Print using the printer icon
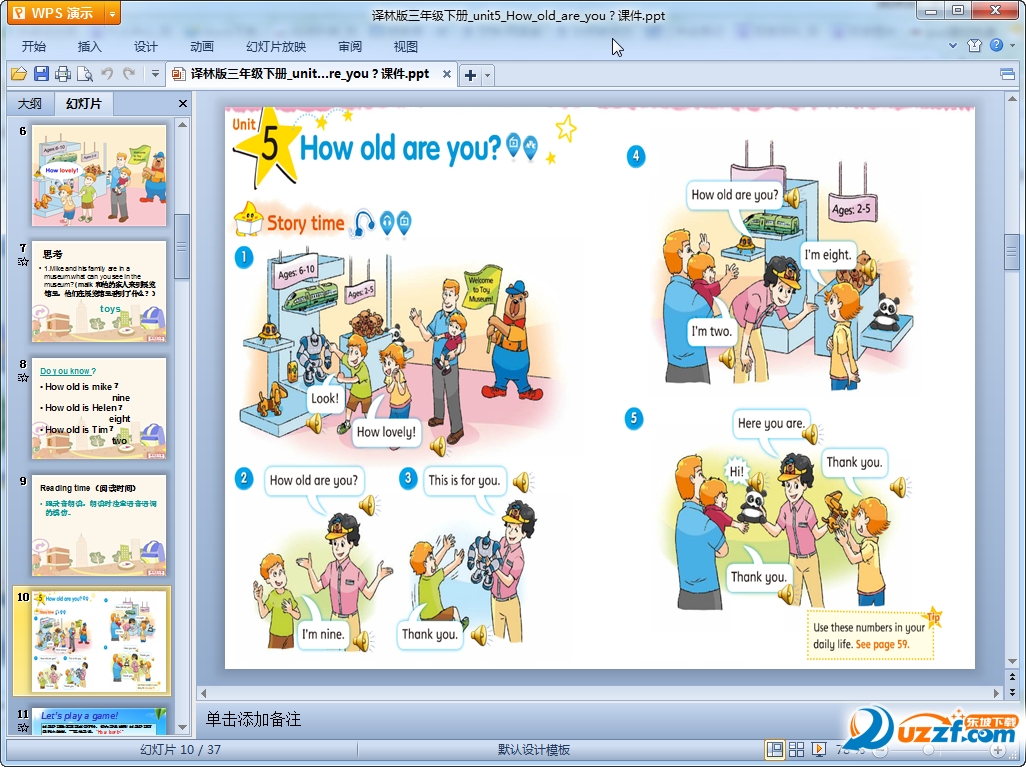The image size is (1026, 767). coord(63,74)
